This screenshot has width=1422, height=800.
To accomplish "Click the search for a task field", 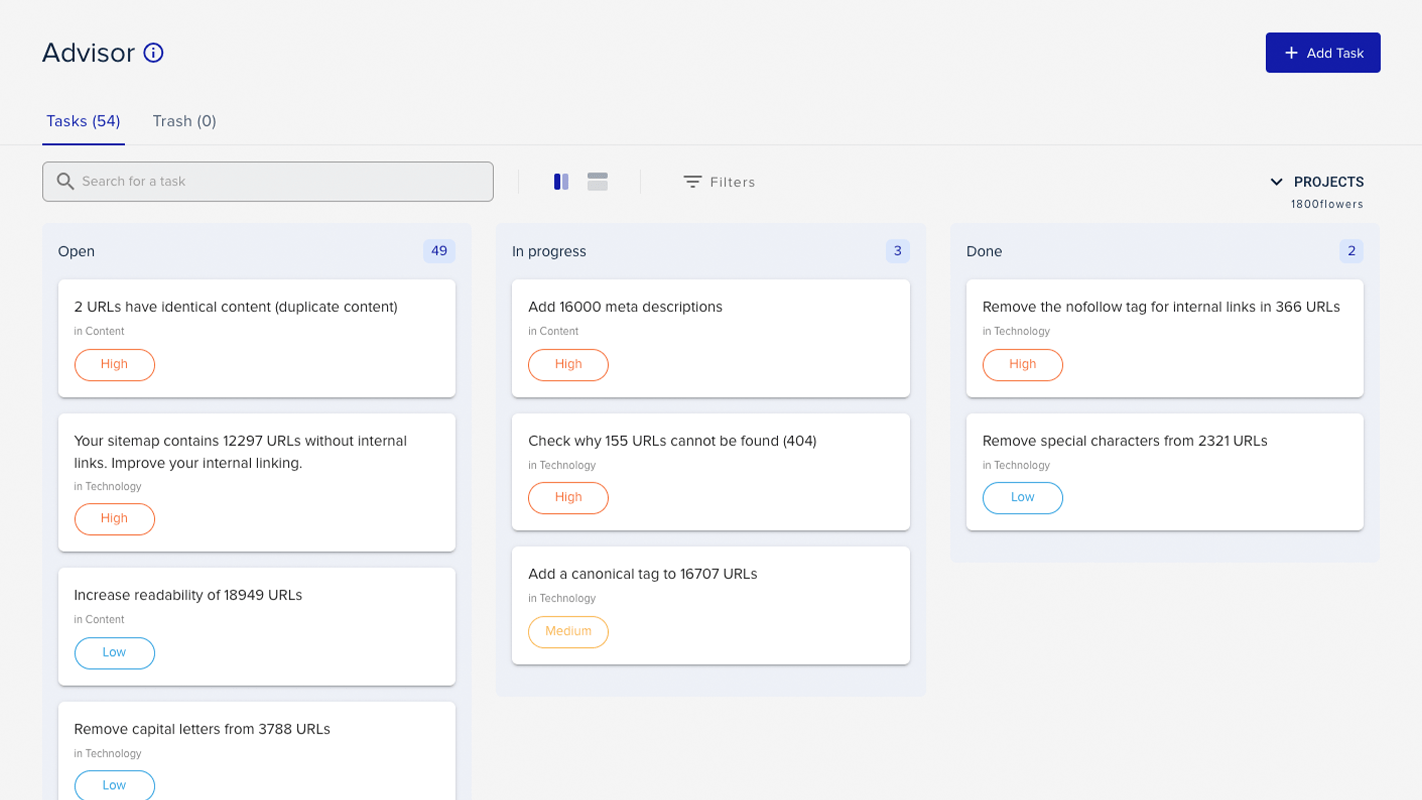I will click(267, 181).
